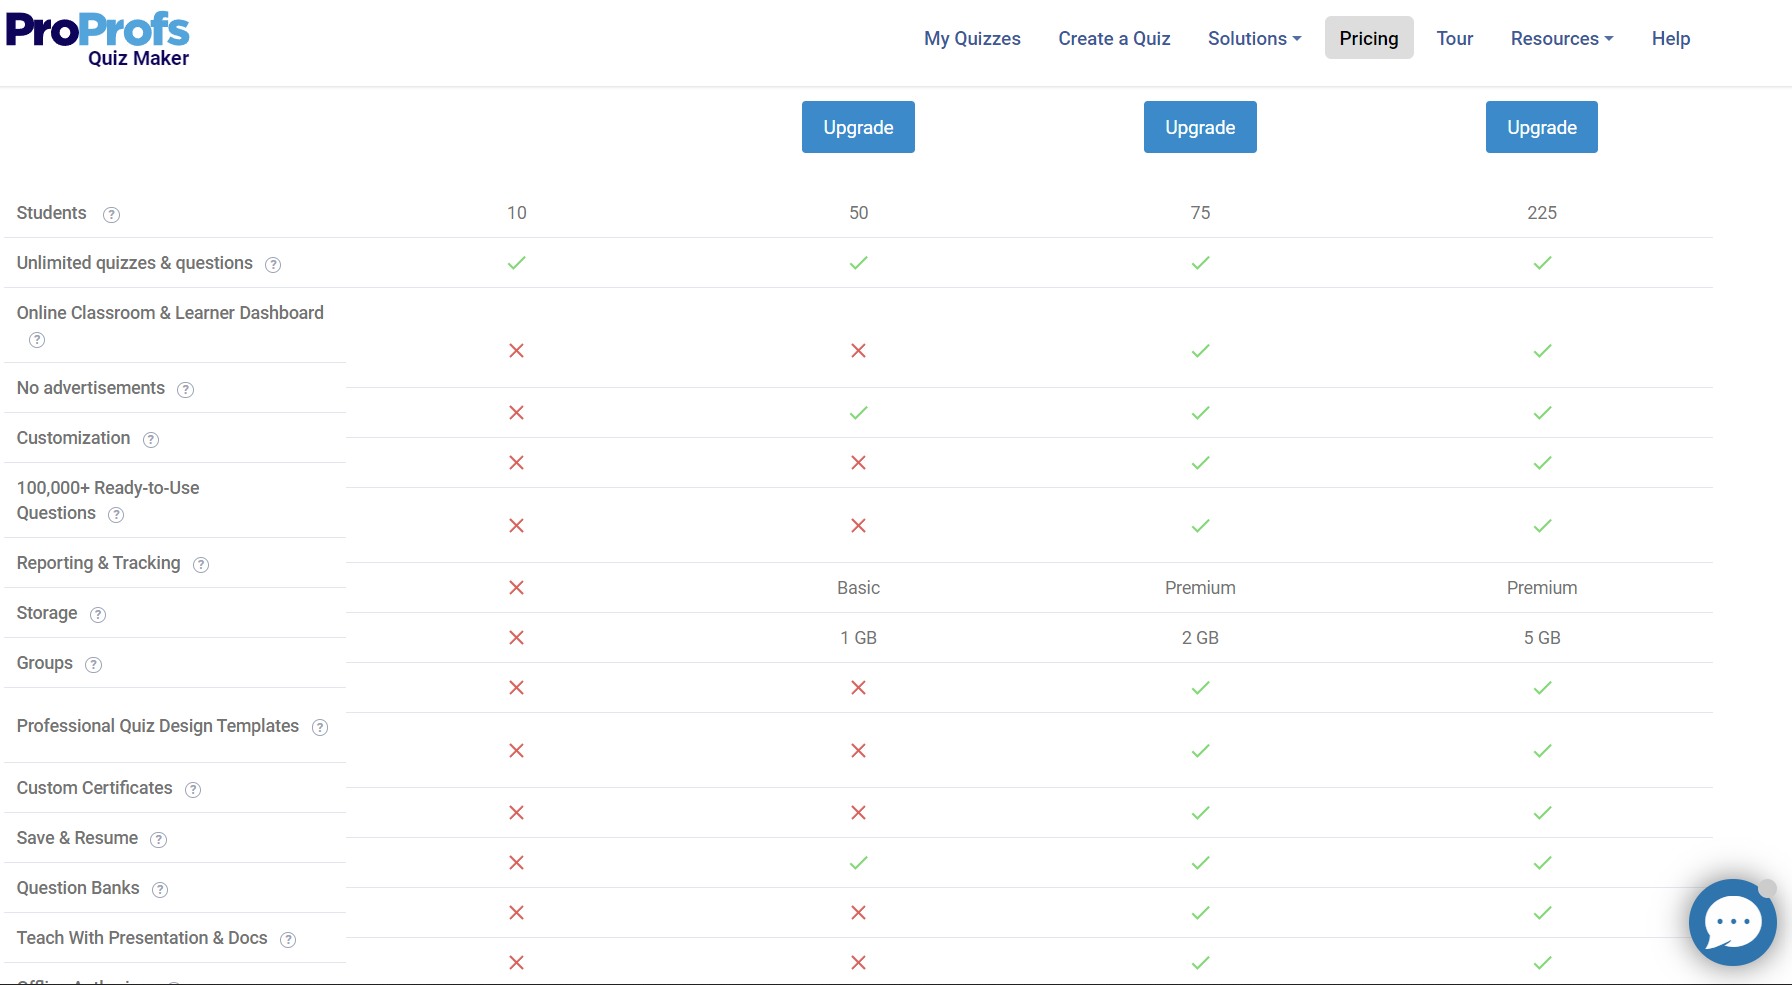The width and height of the screenshot is (1792, 985).
Task: Expand the Resources dropdown menu
Action: point(1561,39)
